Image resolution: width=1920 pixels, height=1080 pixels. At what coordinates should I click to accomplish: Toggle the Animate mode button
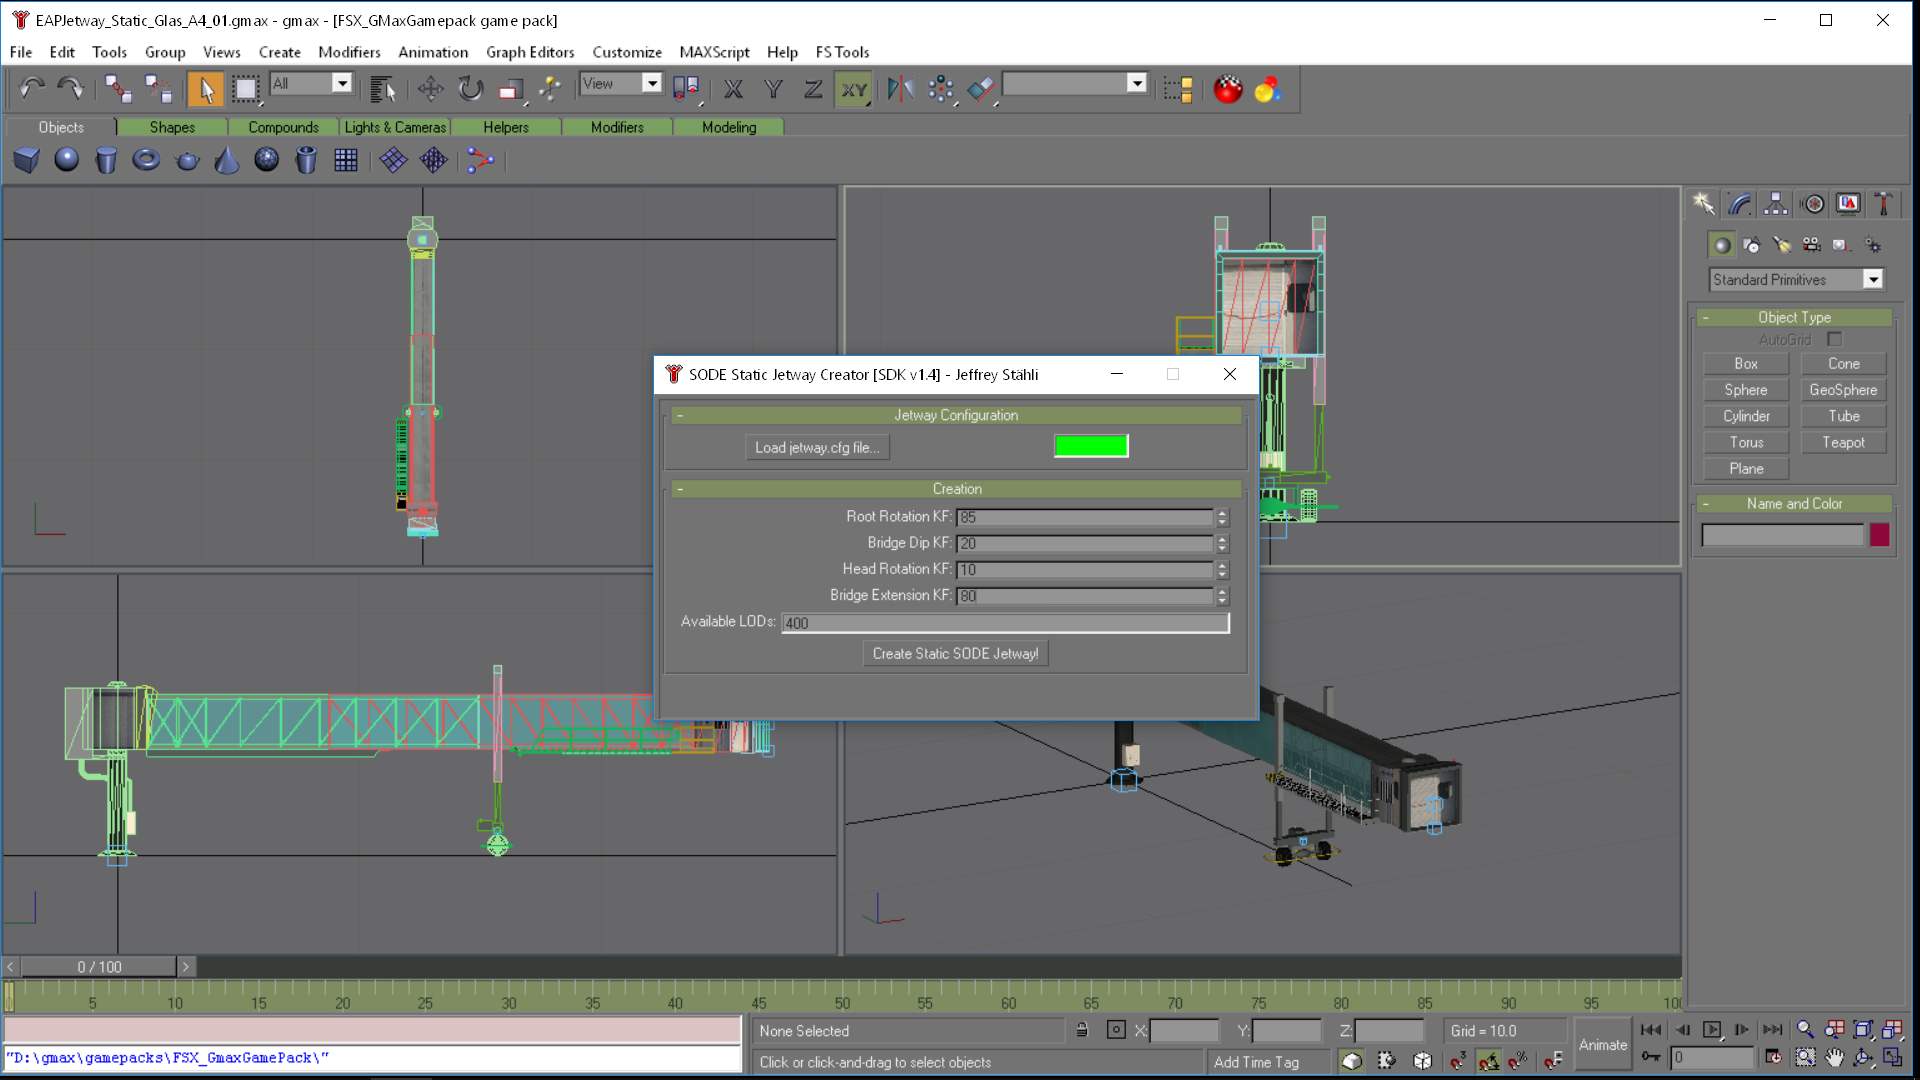point(1602,1044)
